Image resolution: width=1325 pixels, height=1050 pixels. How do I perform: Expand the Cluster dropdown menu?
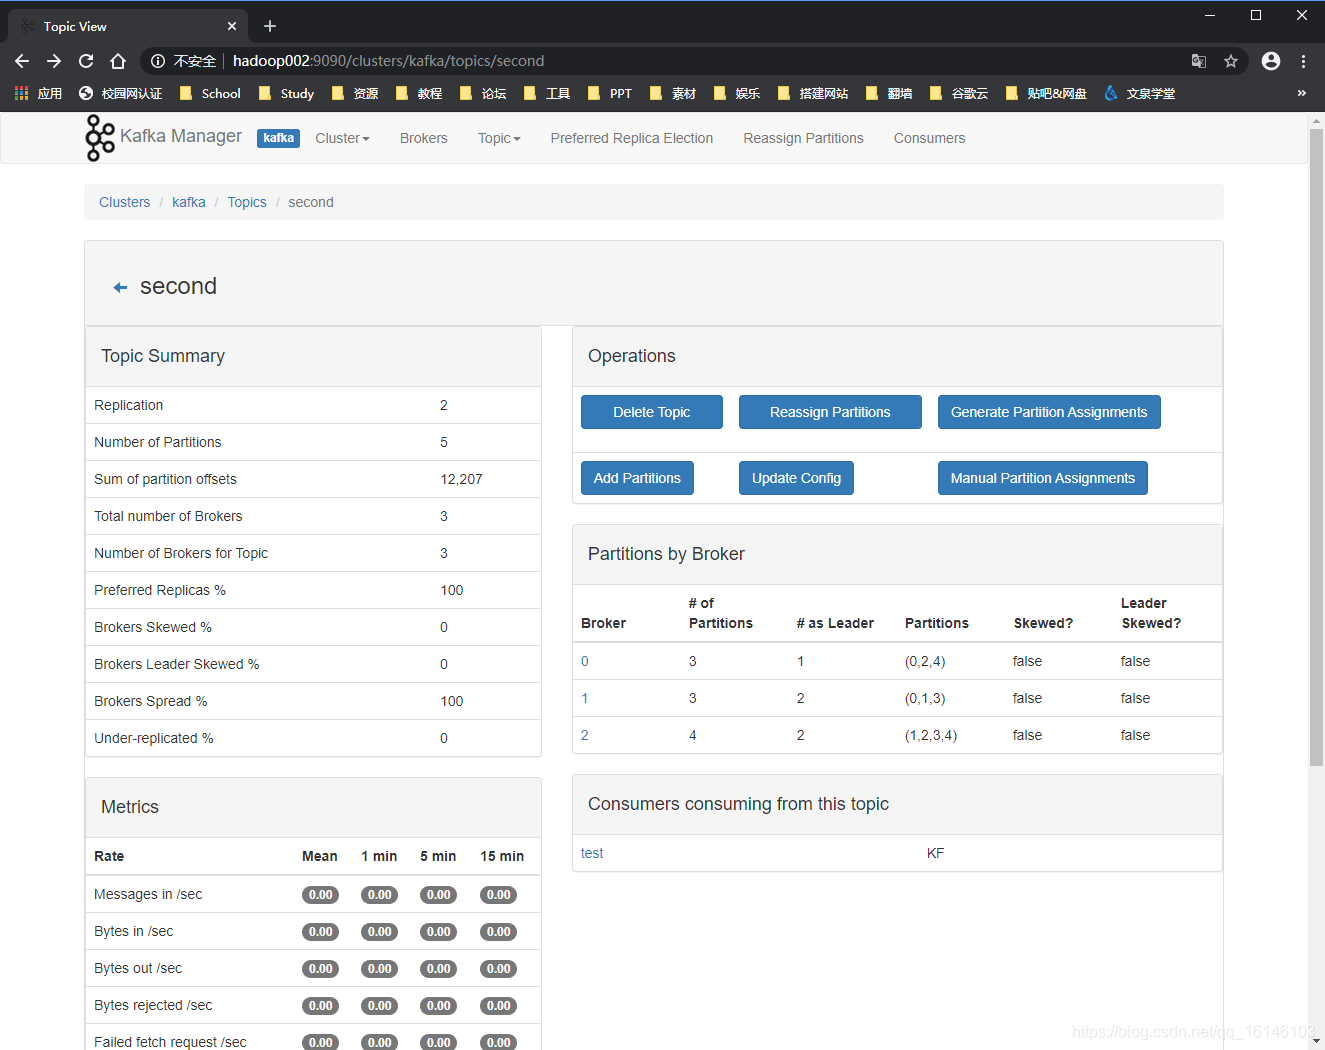[342, 138]
